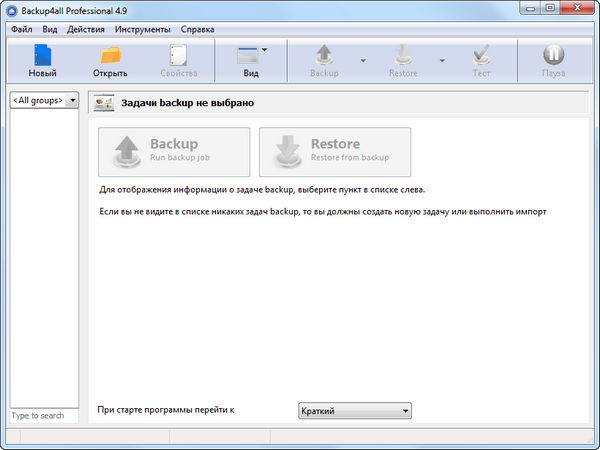The image size is (600, 450).
Task: Click the Тест checkmark toolbar icon
Action: pos(481,55)
